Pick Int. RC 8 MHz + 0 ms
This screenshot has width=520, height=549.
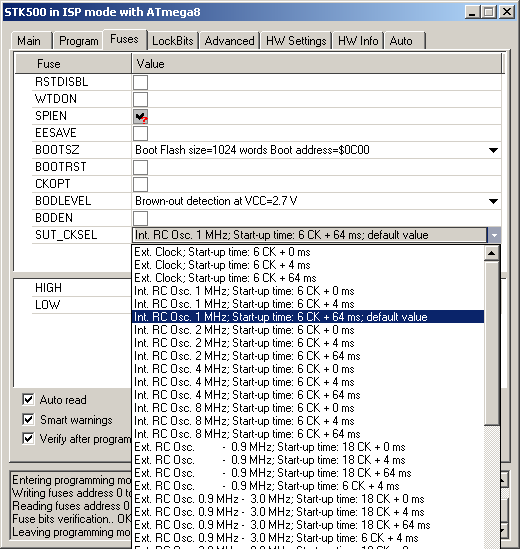coord(308,408)
